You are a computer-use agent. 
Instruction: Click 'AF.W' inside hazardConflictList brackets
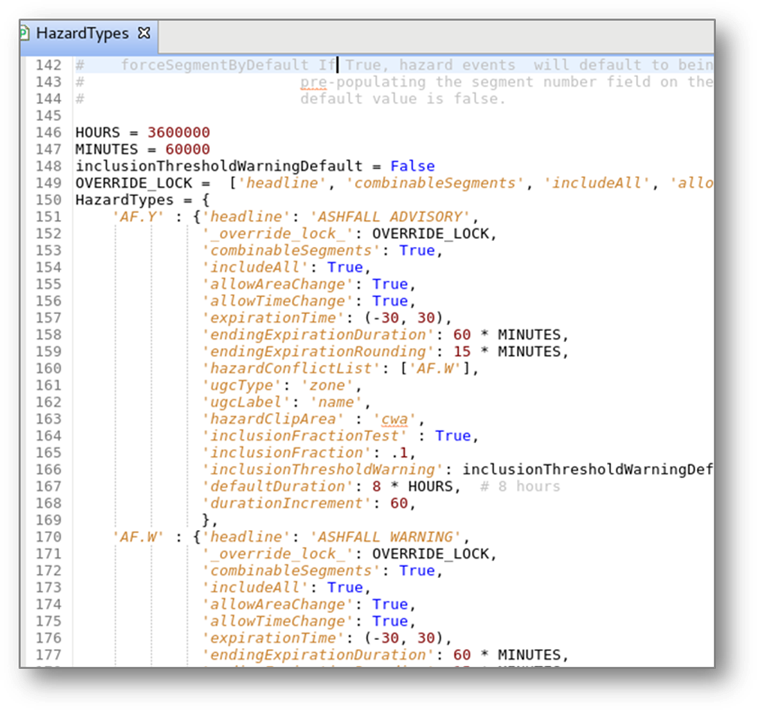(x=435, y=369)
